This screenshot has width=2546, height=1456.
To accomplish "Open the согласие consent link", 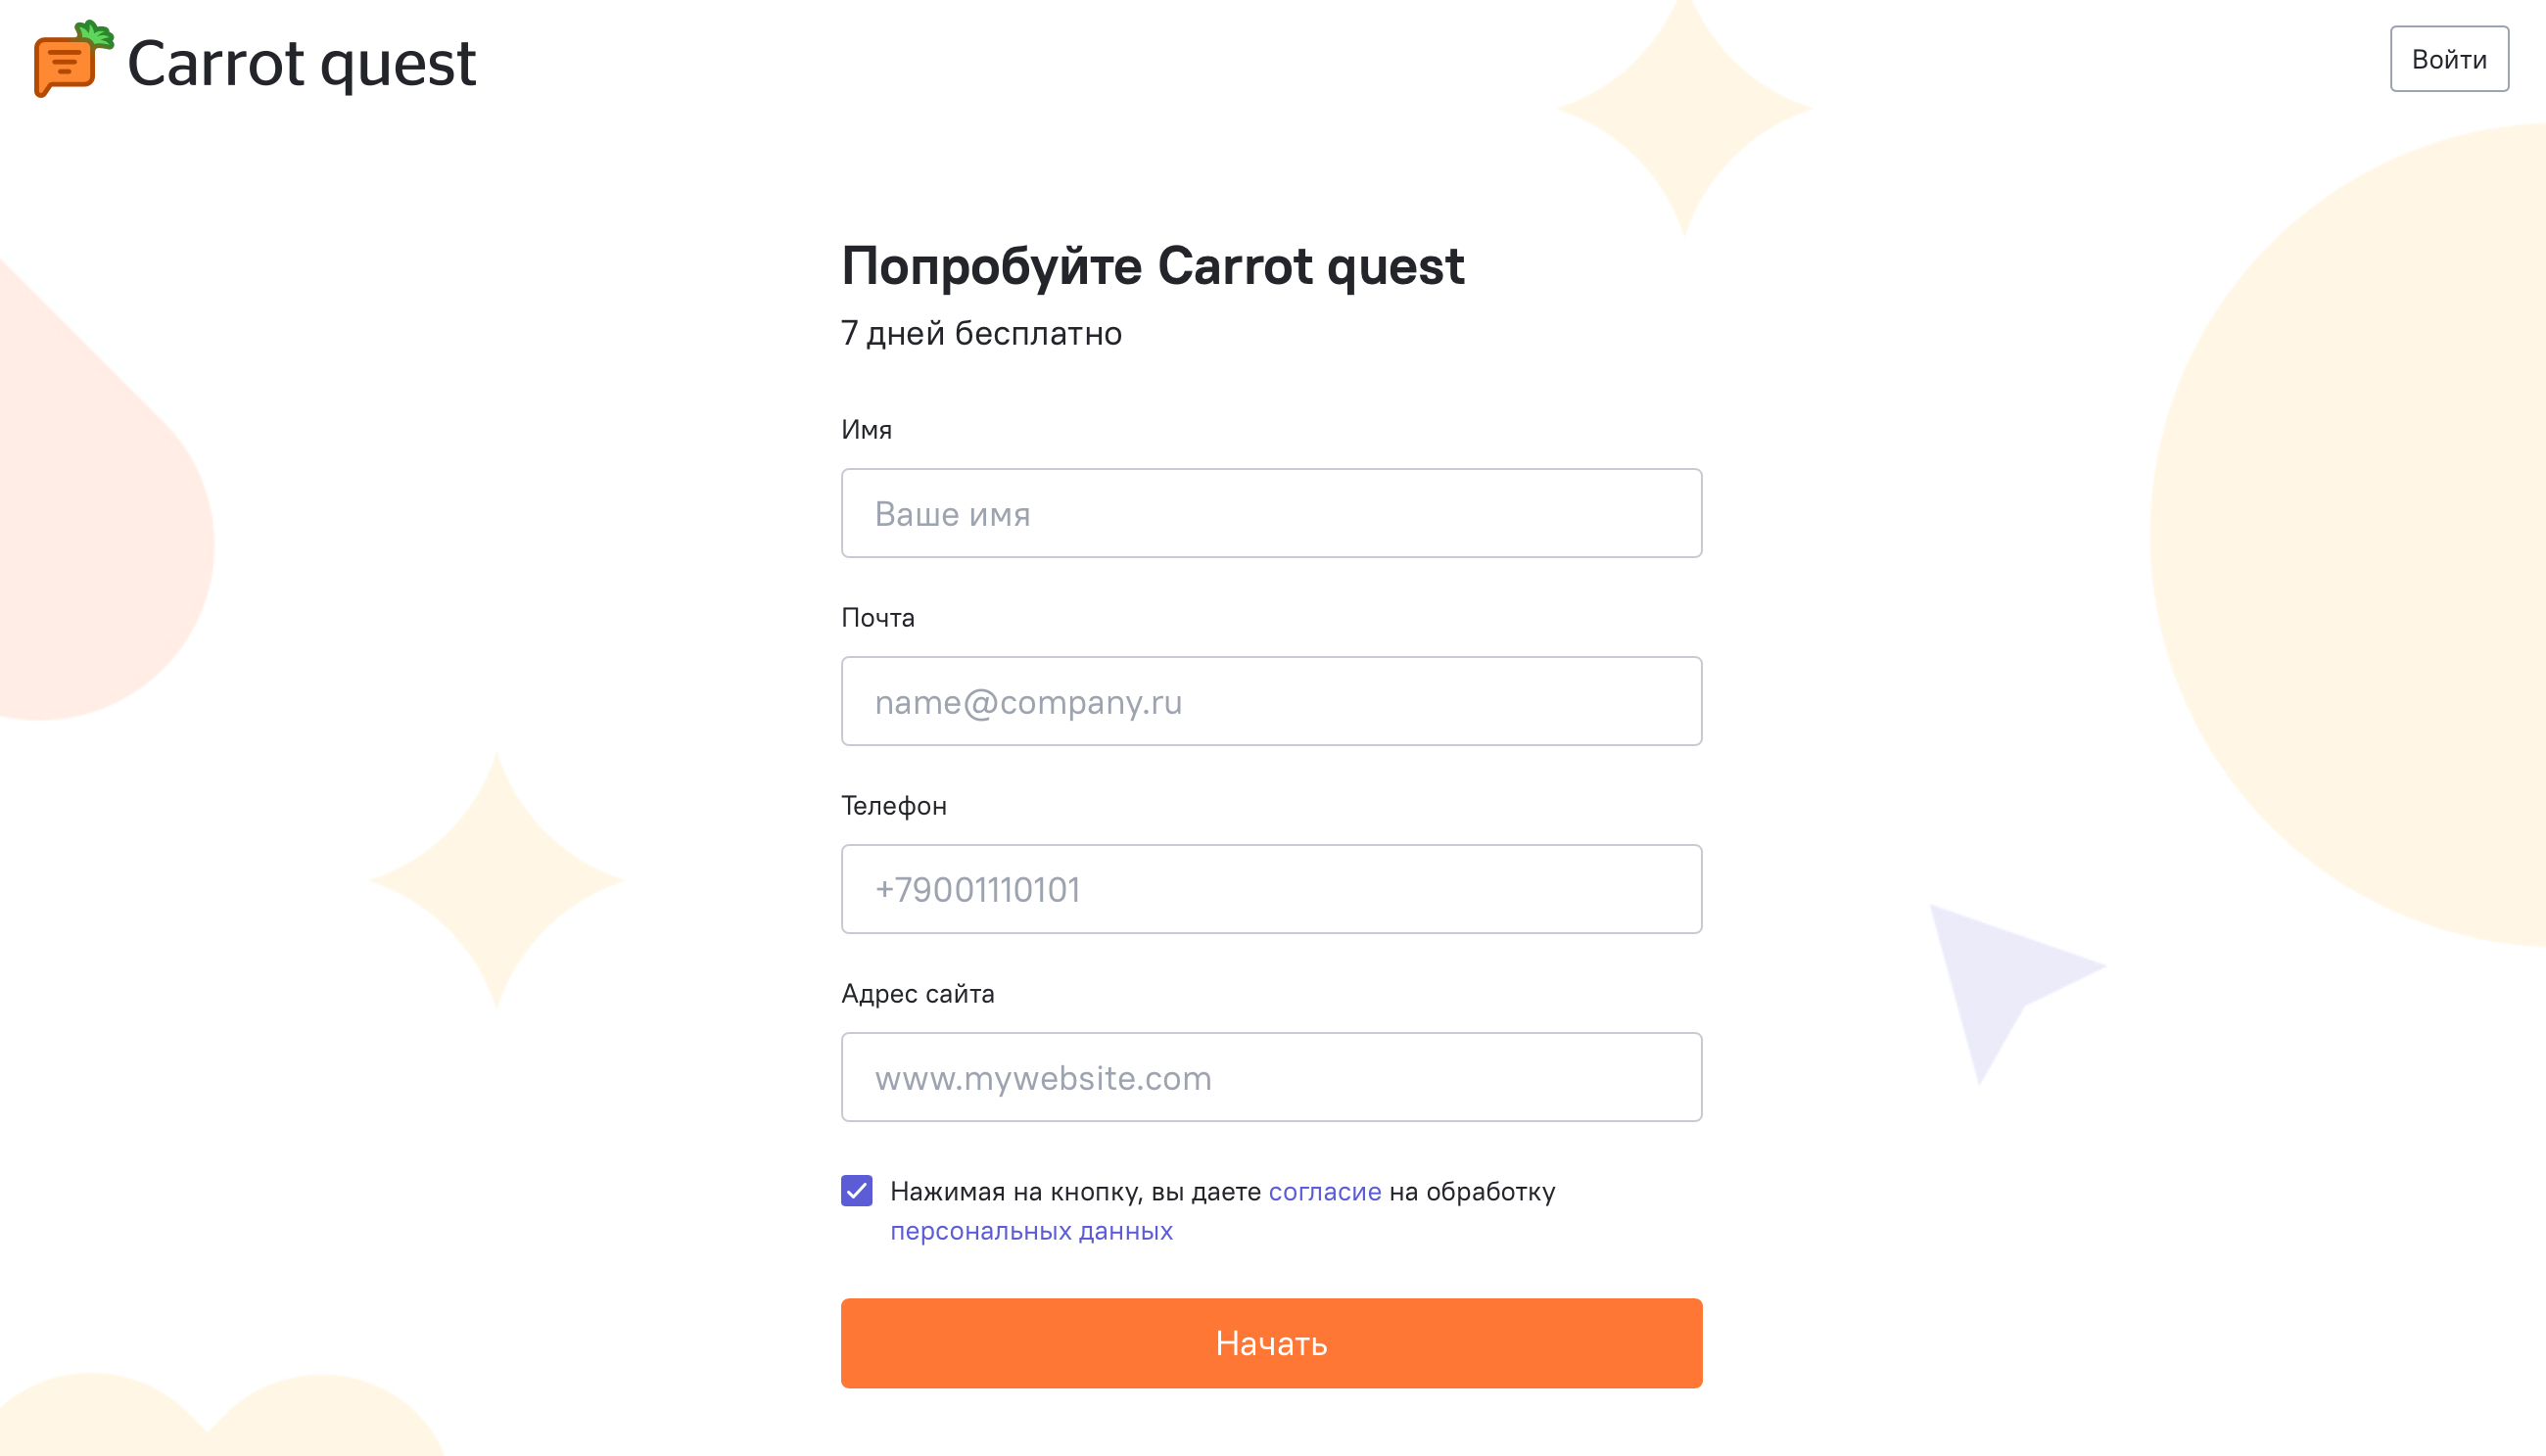I will click(1324, 1191).
